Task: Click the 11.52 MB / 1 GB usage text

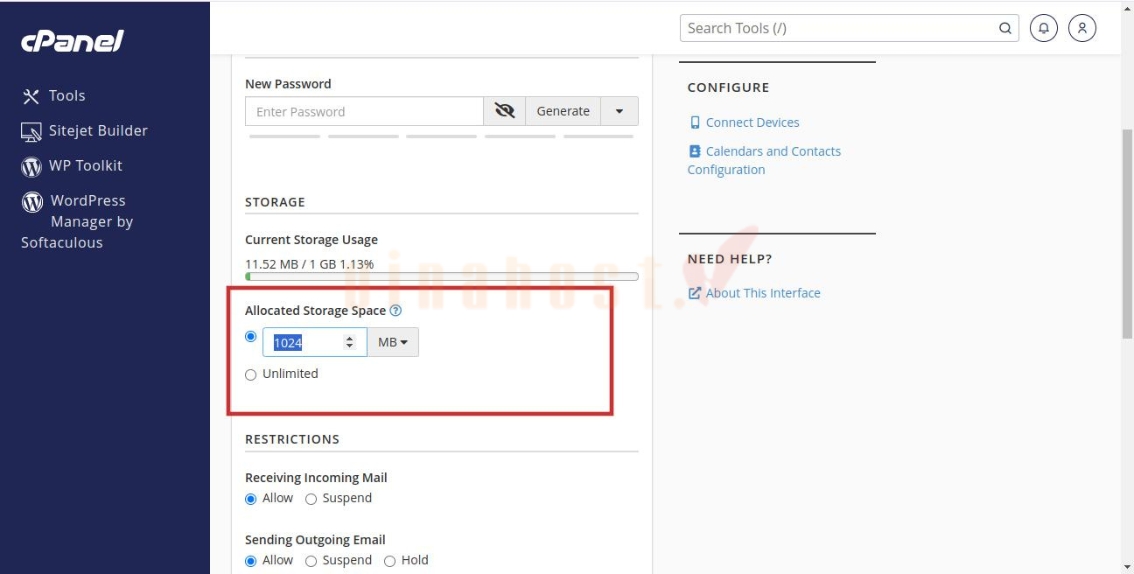Action: click(310, 264)
